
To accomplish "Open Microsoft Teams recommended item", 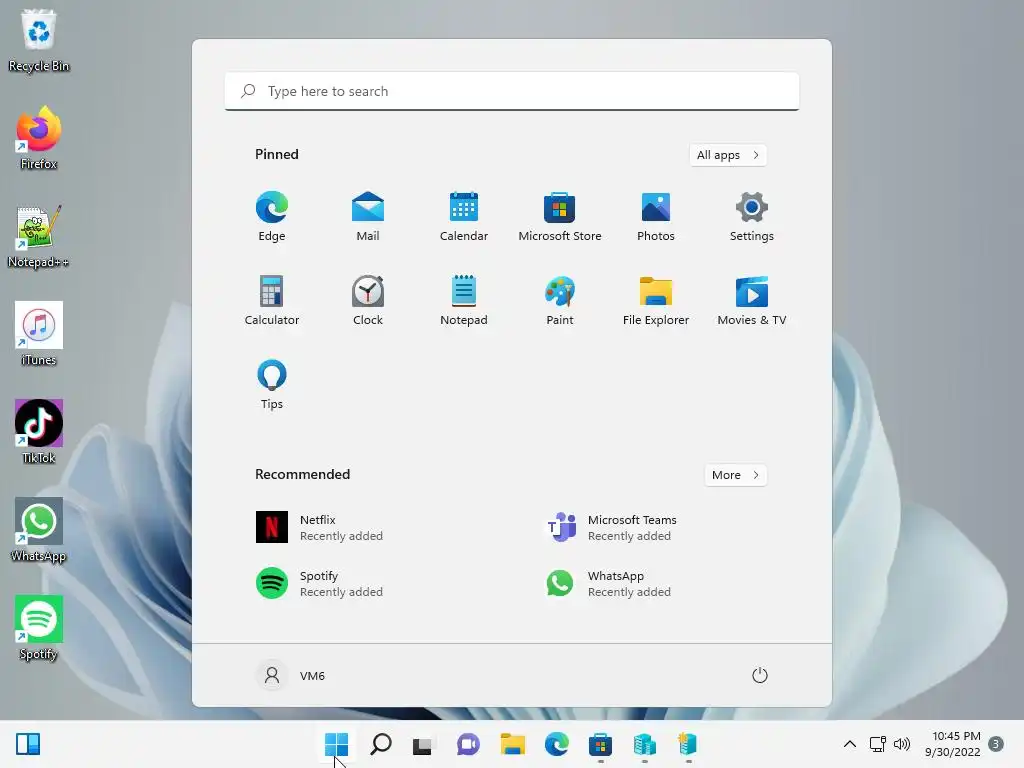I will tap(611, 528).
